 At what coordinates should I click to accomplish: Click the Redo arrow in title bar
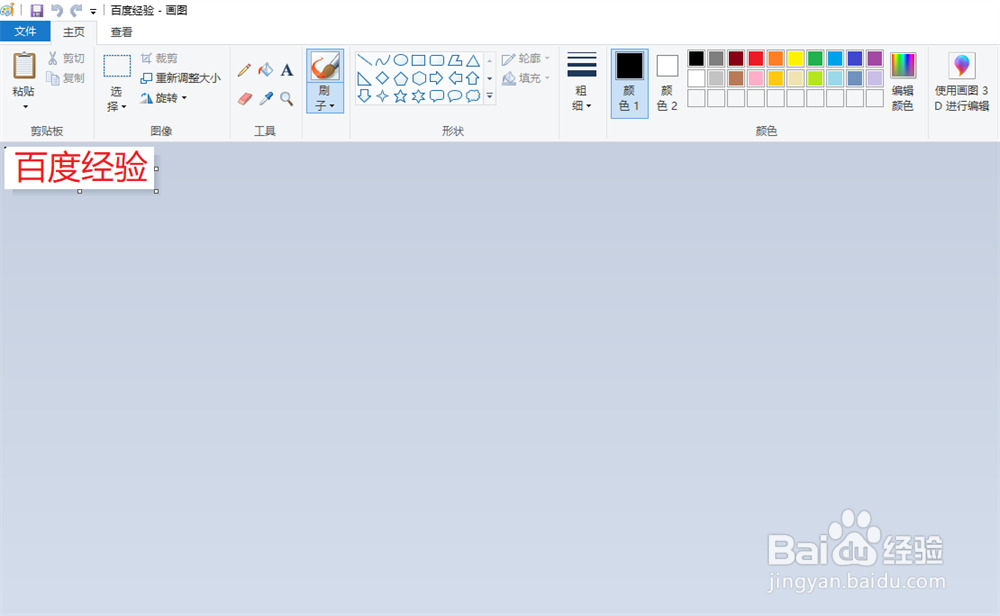[77, 10]
